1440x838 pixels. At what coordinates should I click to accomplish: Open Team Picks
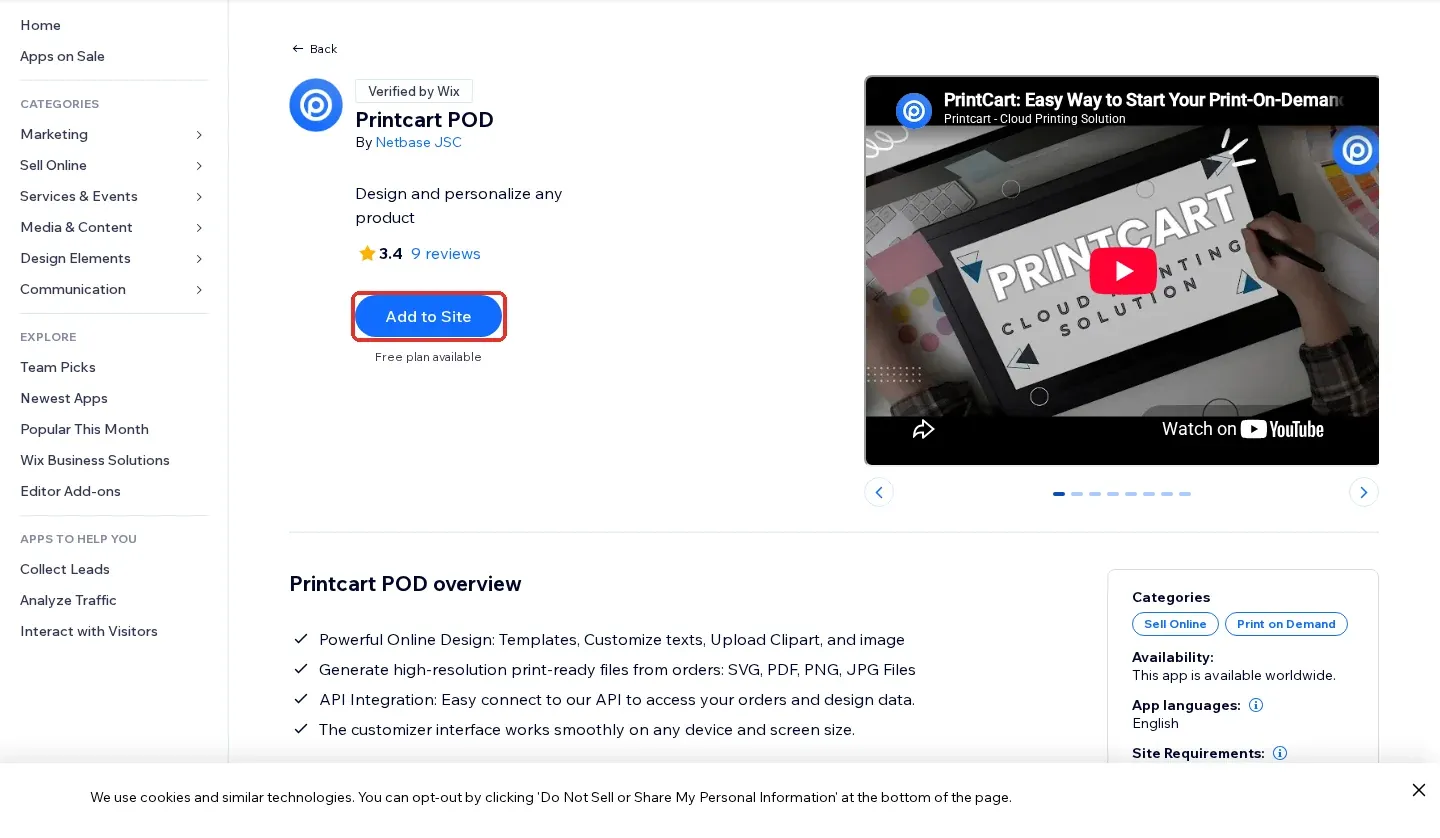[58, 367]
